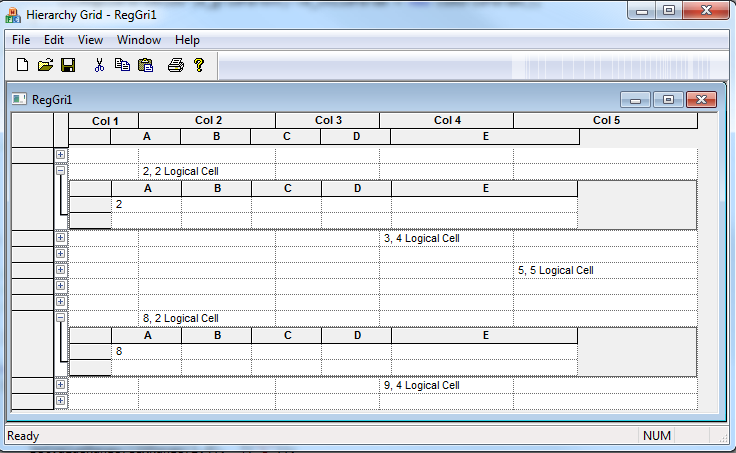Open the View menu
This screenshot has width=736, height=453.
coord(90,40)
